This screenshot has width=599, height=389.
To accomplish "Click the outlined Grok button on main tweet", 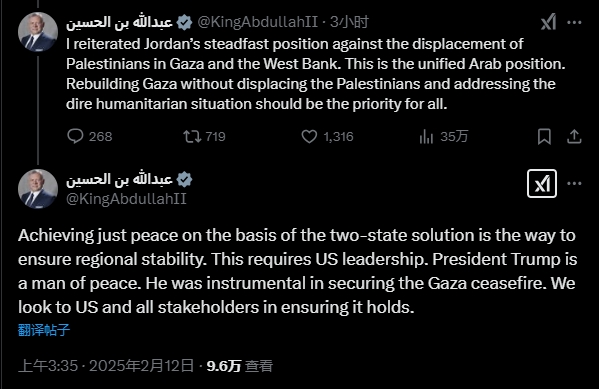I will tap(542, 183).
